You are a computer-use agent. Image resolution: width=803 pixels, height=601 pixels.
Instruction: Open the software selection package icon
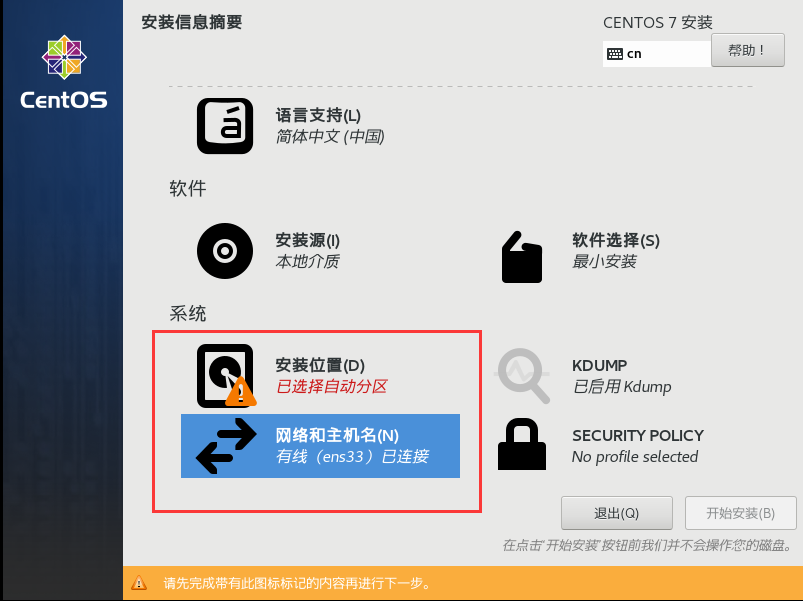click(x=521, y=257)
